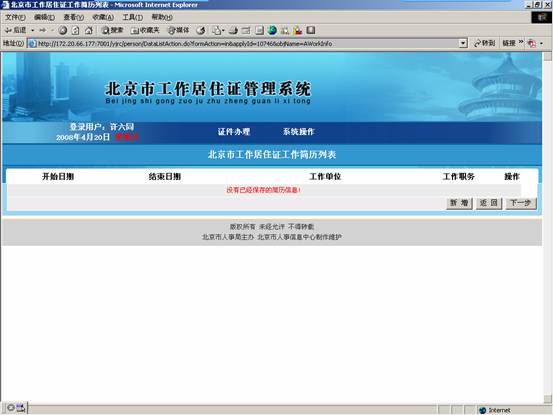Expand the Mail button dropdown arrow
553x415 pixels.
point(223,31)
